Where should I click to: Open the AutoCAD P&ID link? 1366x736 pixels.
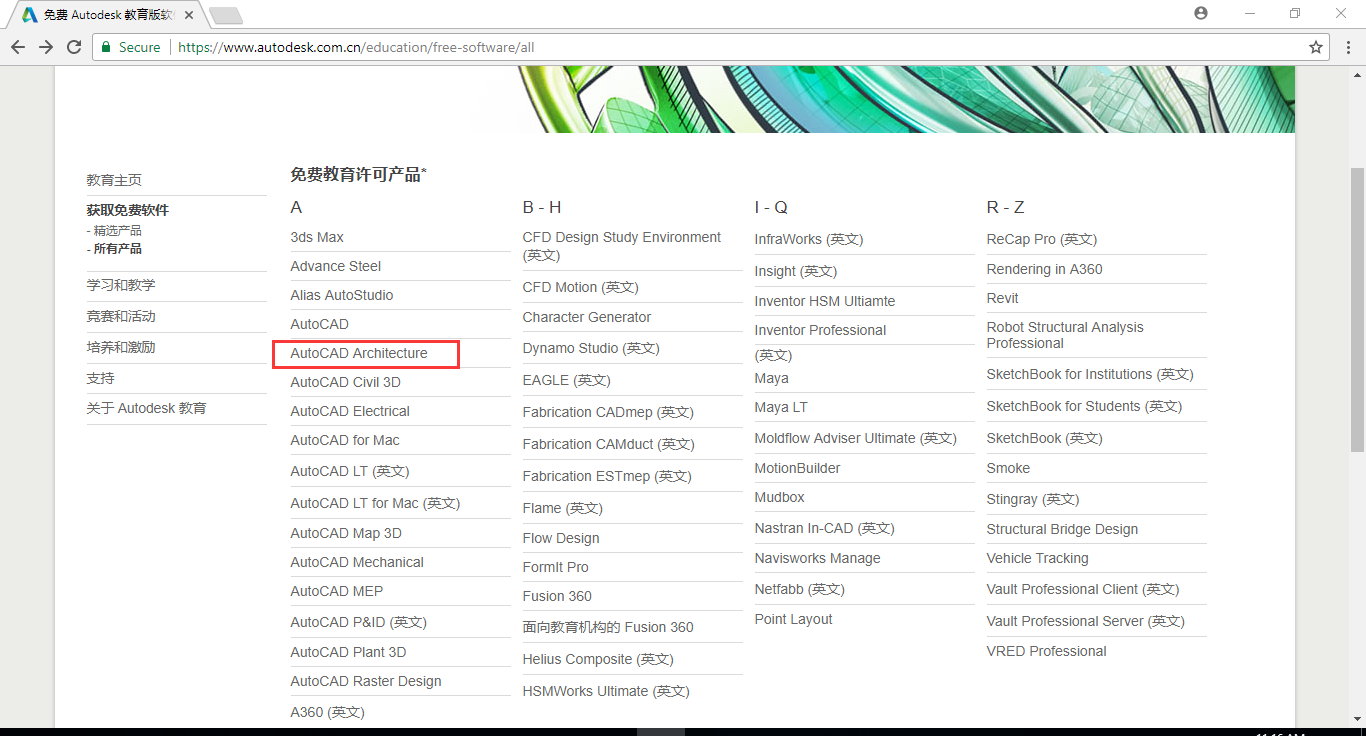(358, 622)
